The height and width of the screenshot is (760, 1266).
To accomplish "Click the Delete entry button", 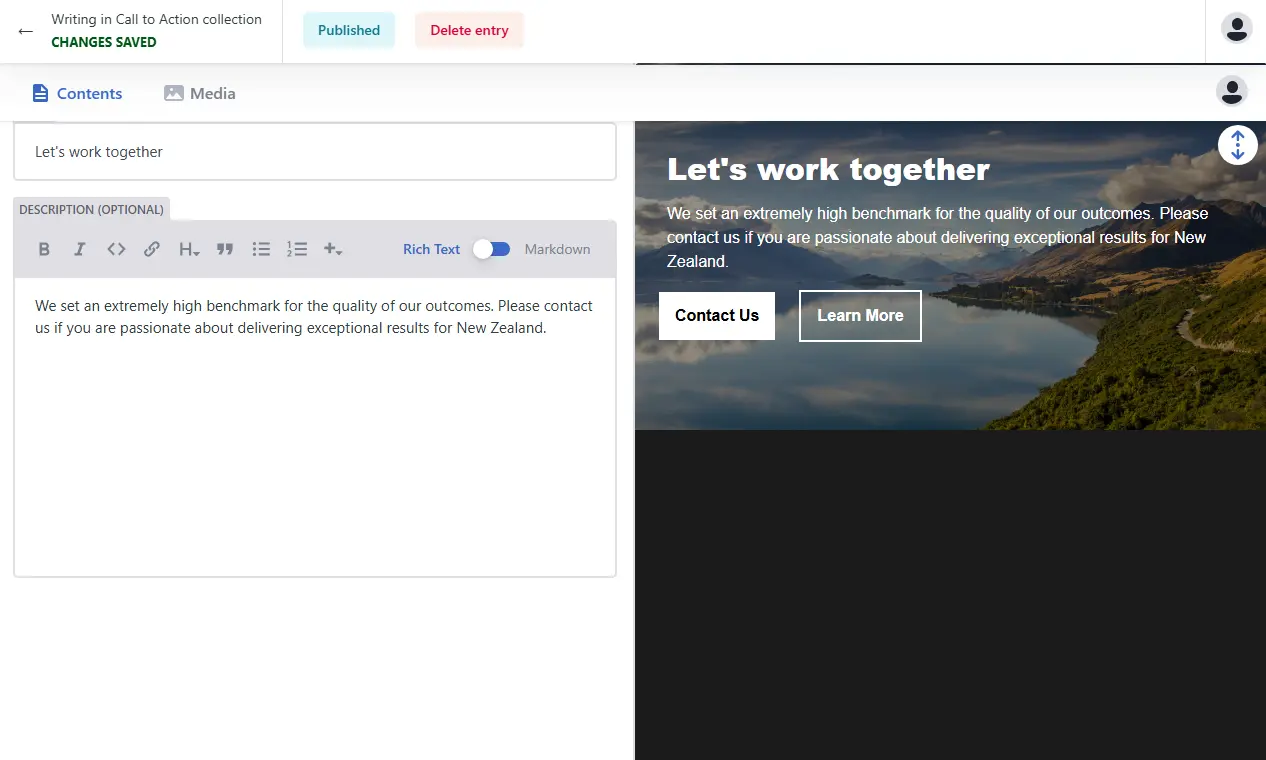I will coord(469,30).
